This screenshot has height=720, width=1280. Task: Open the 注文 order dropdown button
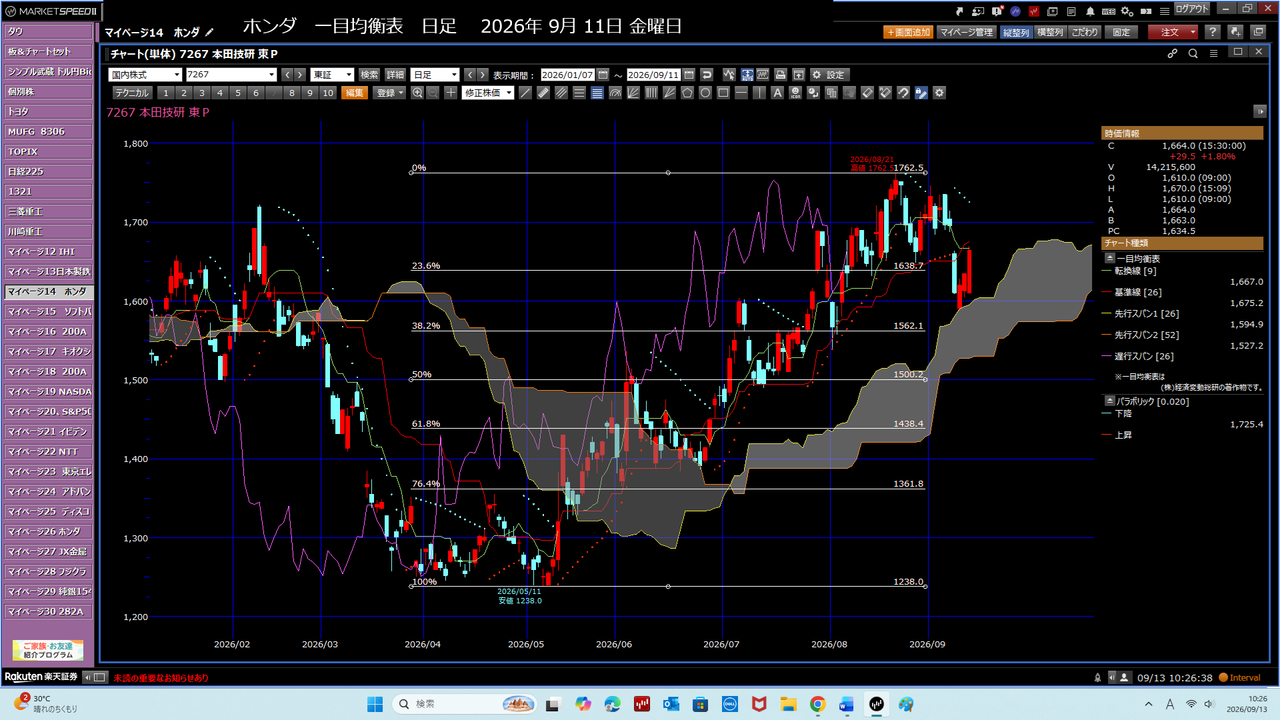tap(1173, 32)
